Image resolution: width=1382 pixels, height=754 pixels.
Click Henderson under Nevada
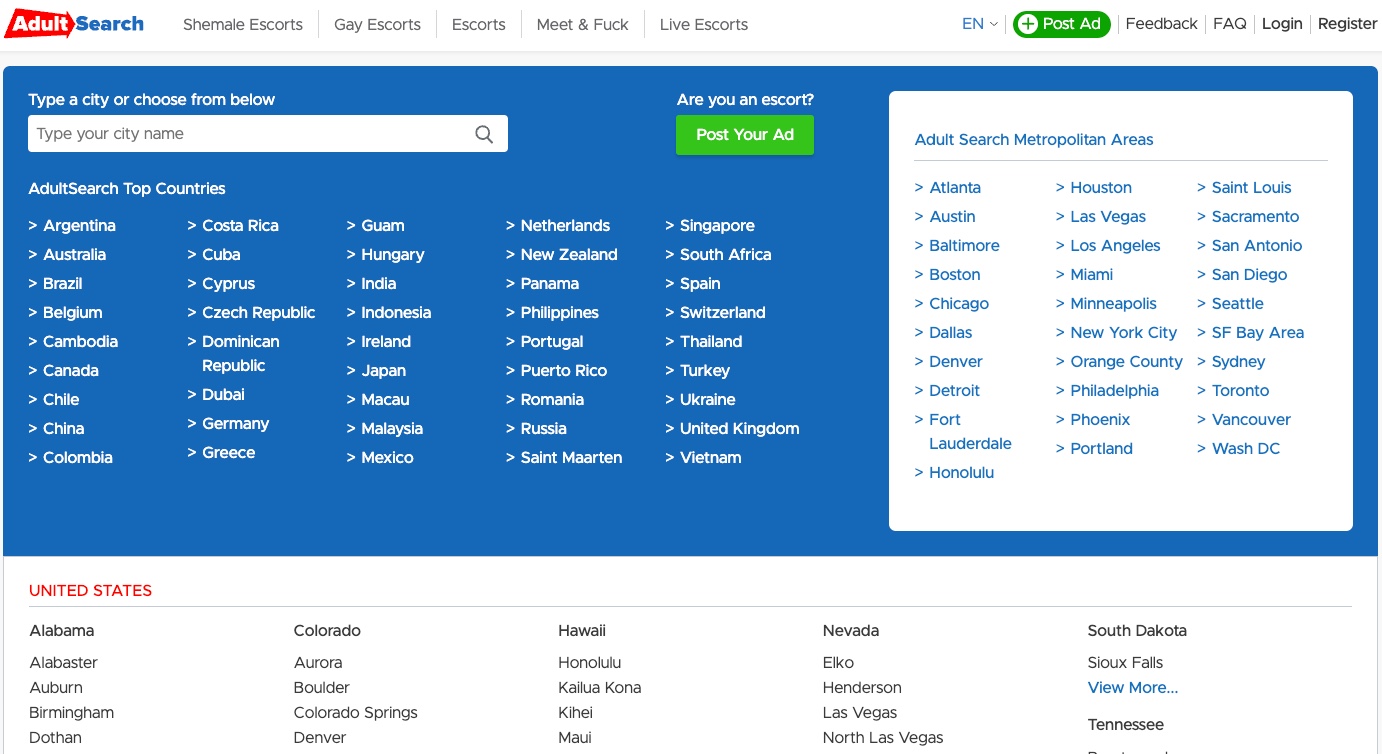pos(862,688)
